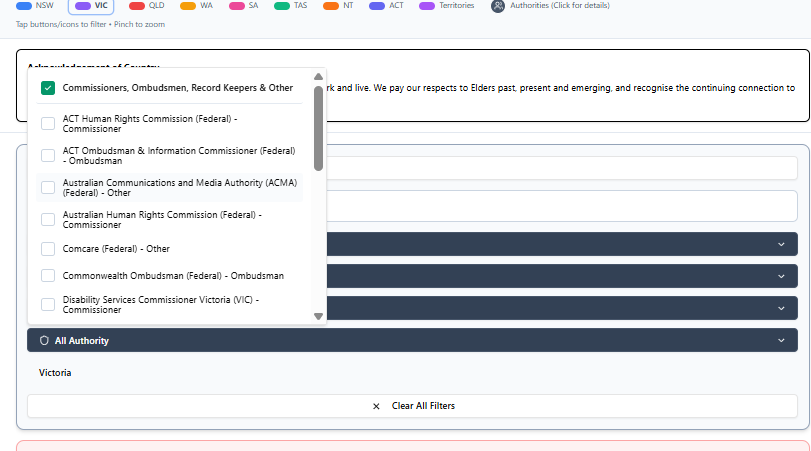
Task: Click the Victoria selected filter text
Action: (x=55, y=373)
